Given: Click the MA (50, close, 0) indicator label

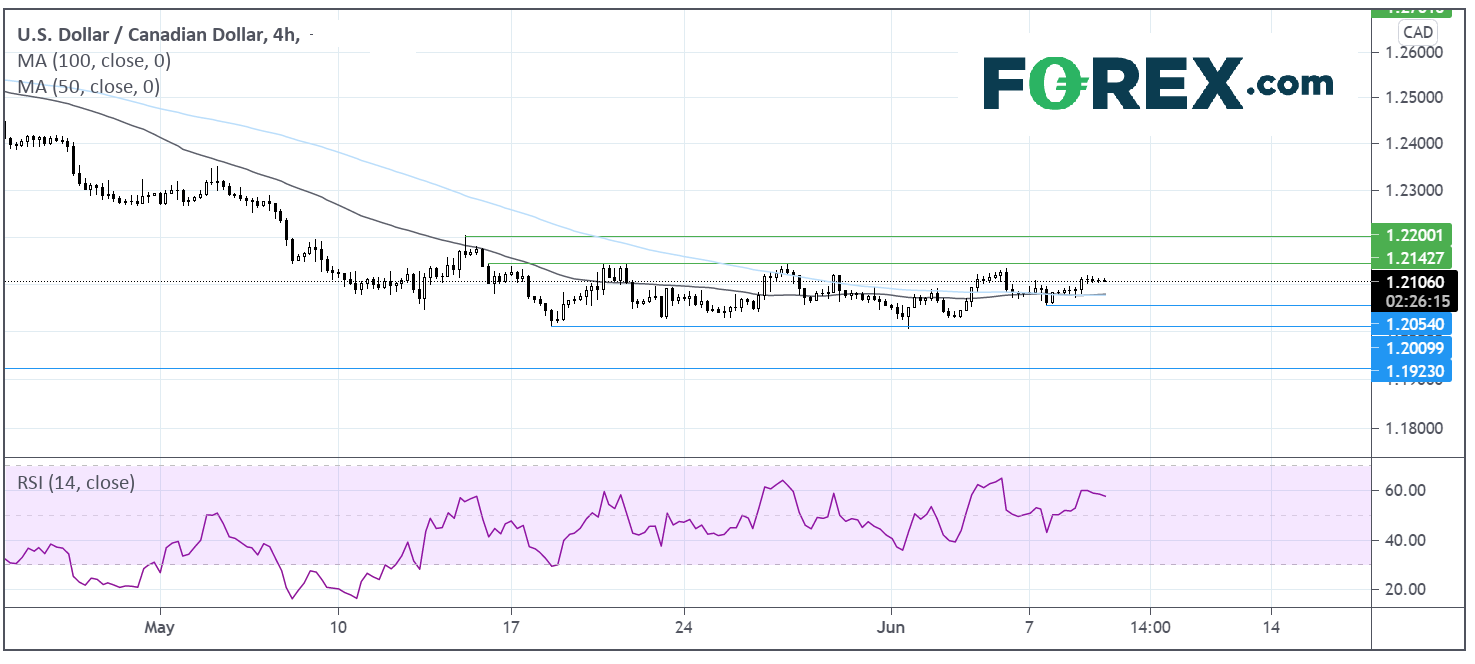Looking at the screenshot, I should click(89, 87).
